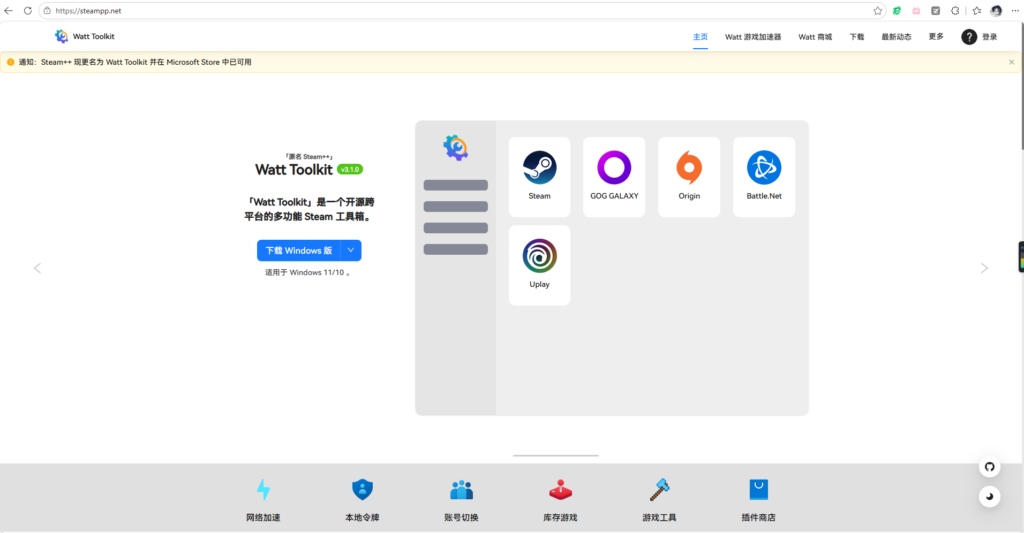Click the 游戏工具 hammer feature icon
The image size is (1024, 533).
(x=660, y=490)
